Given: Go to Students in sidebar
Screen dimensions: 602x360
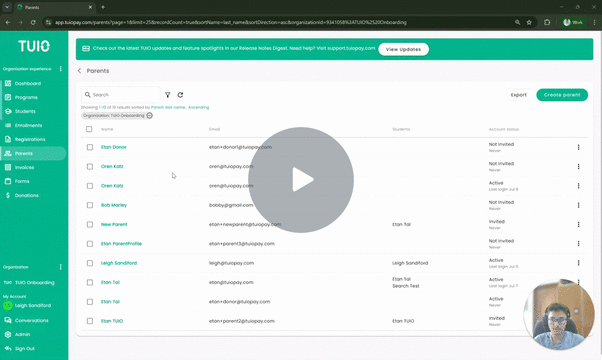Looking at the screenshot, I should [x=25, y=111].
